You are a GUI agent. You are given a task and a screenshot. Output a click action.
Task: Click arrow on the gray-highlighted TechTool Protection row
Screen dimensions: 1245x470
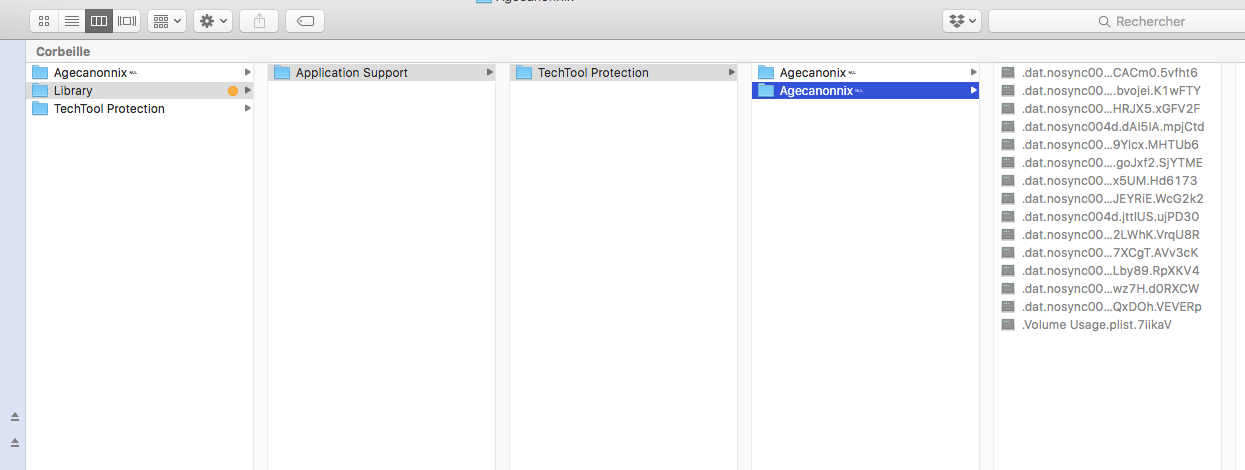point(731,72)
